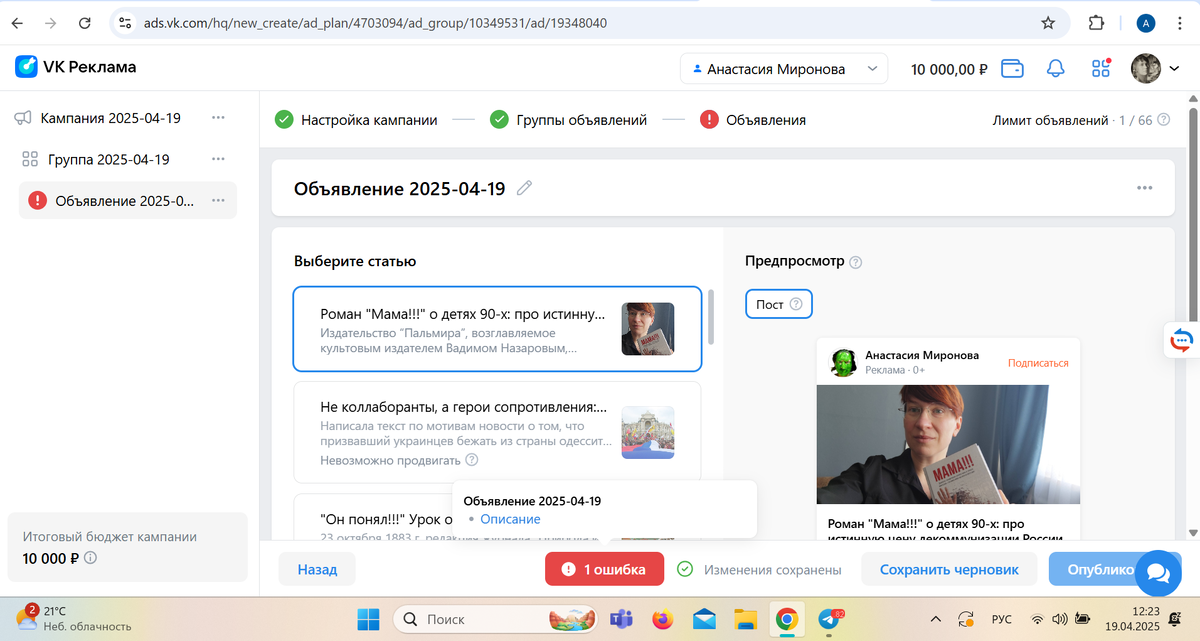Click the 1 ошибка error indicator
The image size is (1200, 641).
(604, 568)
